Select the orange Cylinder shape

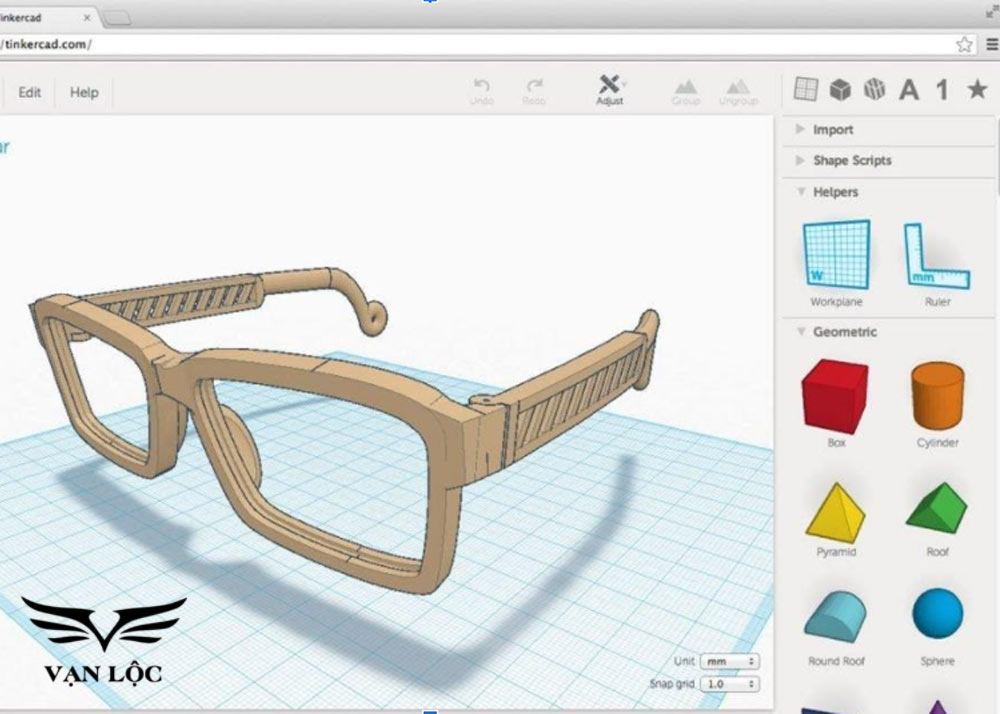(x=936, y=397)
